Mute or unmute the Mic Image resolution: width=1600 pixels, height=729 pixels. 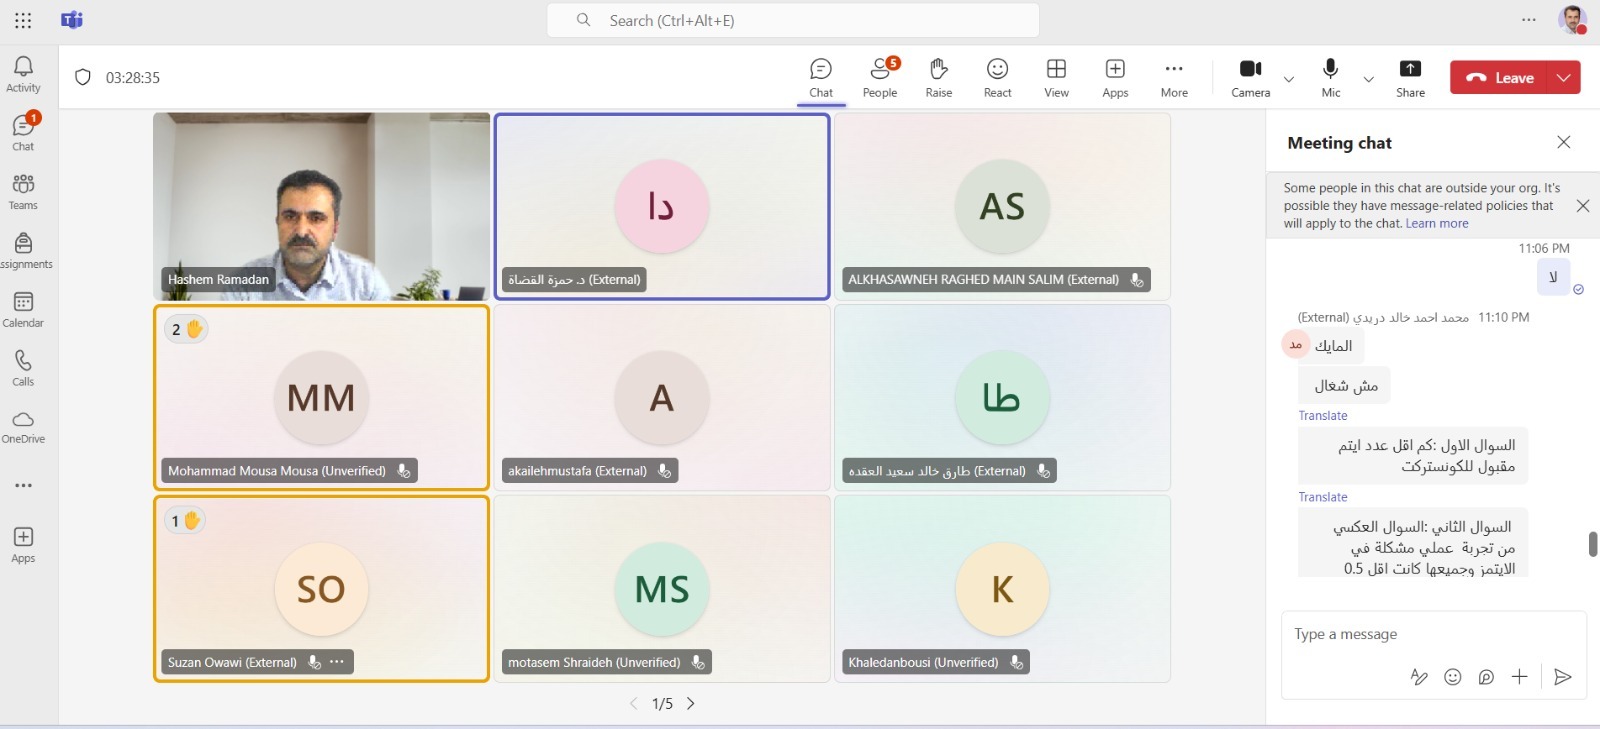(x=1330, y=77)
